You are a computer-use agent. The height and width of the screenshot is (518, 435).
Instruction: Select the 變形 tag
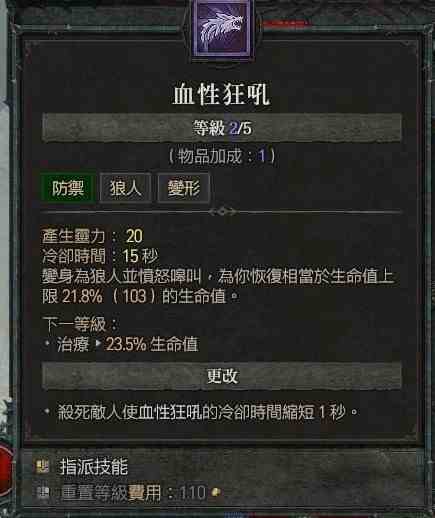tap(184, 188)
